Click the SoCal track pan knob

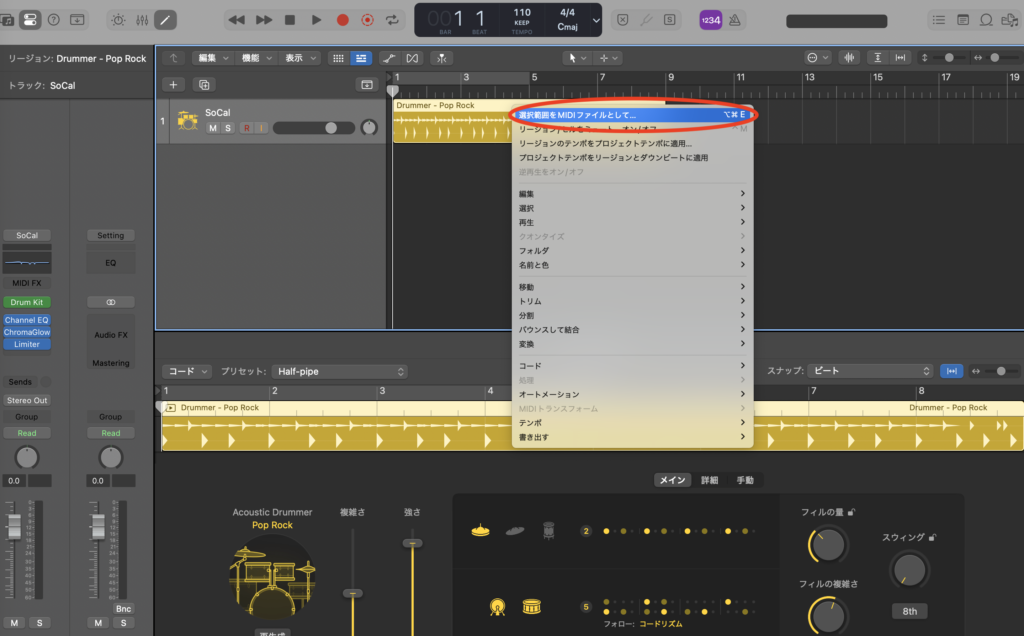369,128
